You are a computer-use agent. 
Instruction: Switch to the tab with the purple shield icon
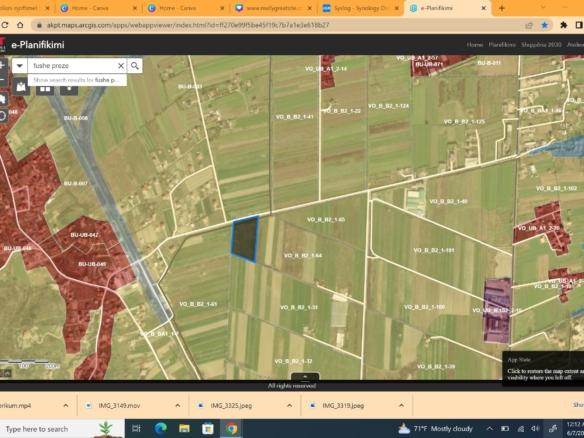point(274,8)
